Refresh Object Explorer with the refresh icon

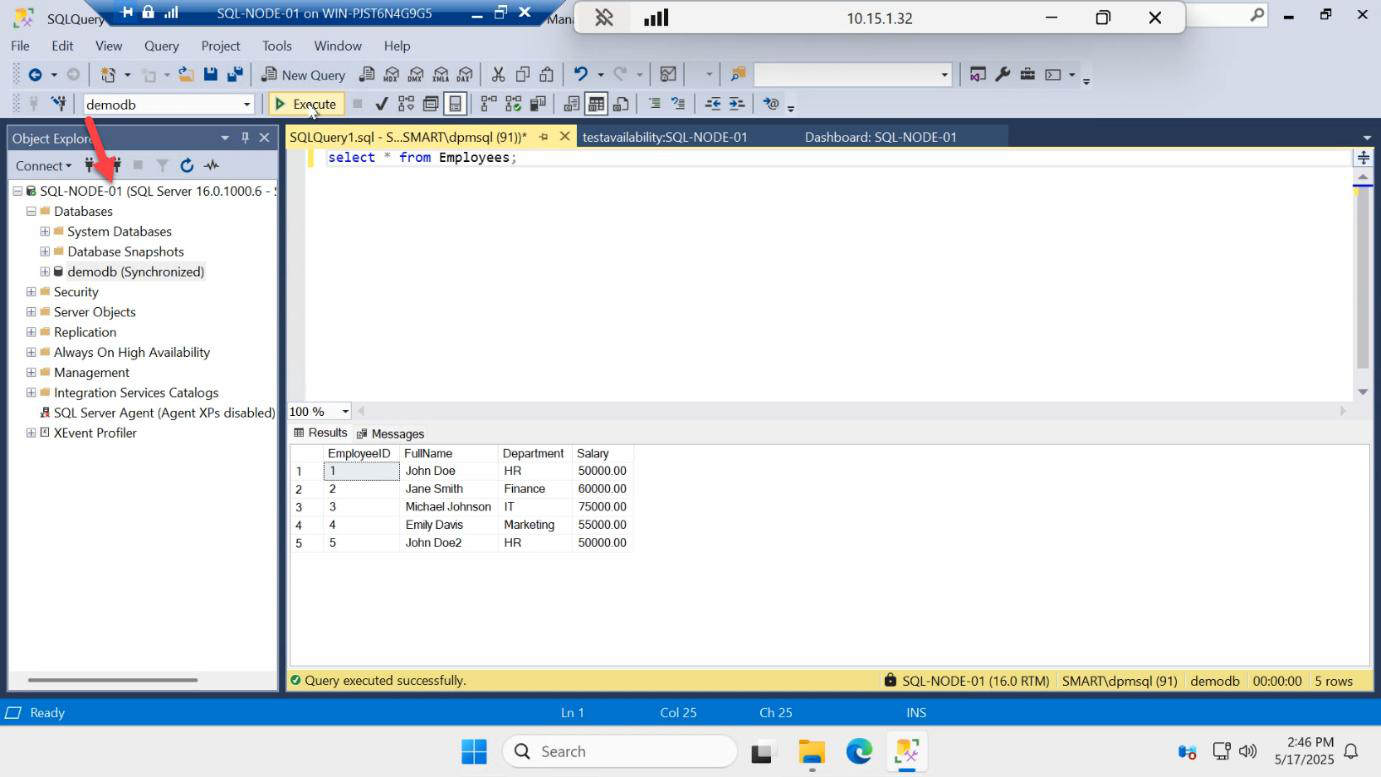(x=187, y=166)
